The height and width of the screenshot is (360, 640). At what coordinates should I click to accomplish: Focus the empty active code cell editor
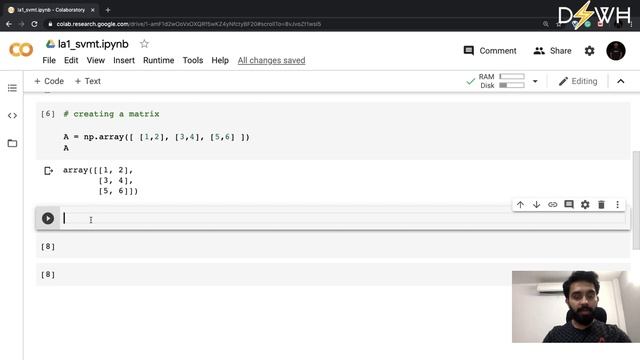343,218
